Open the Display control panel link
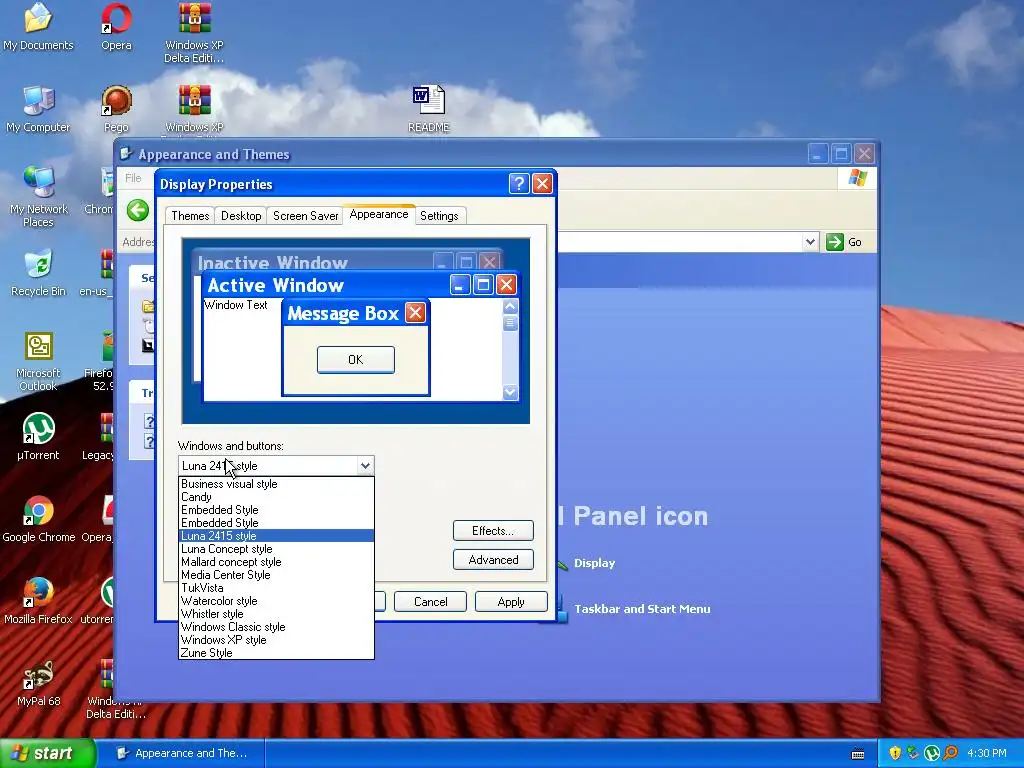 (x=594, y=563)
